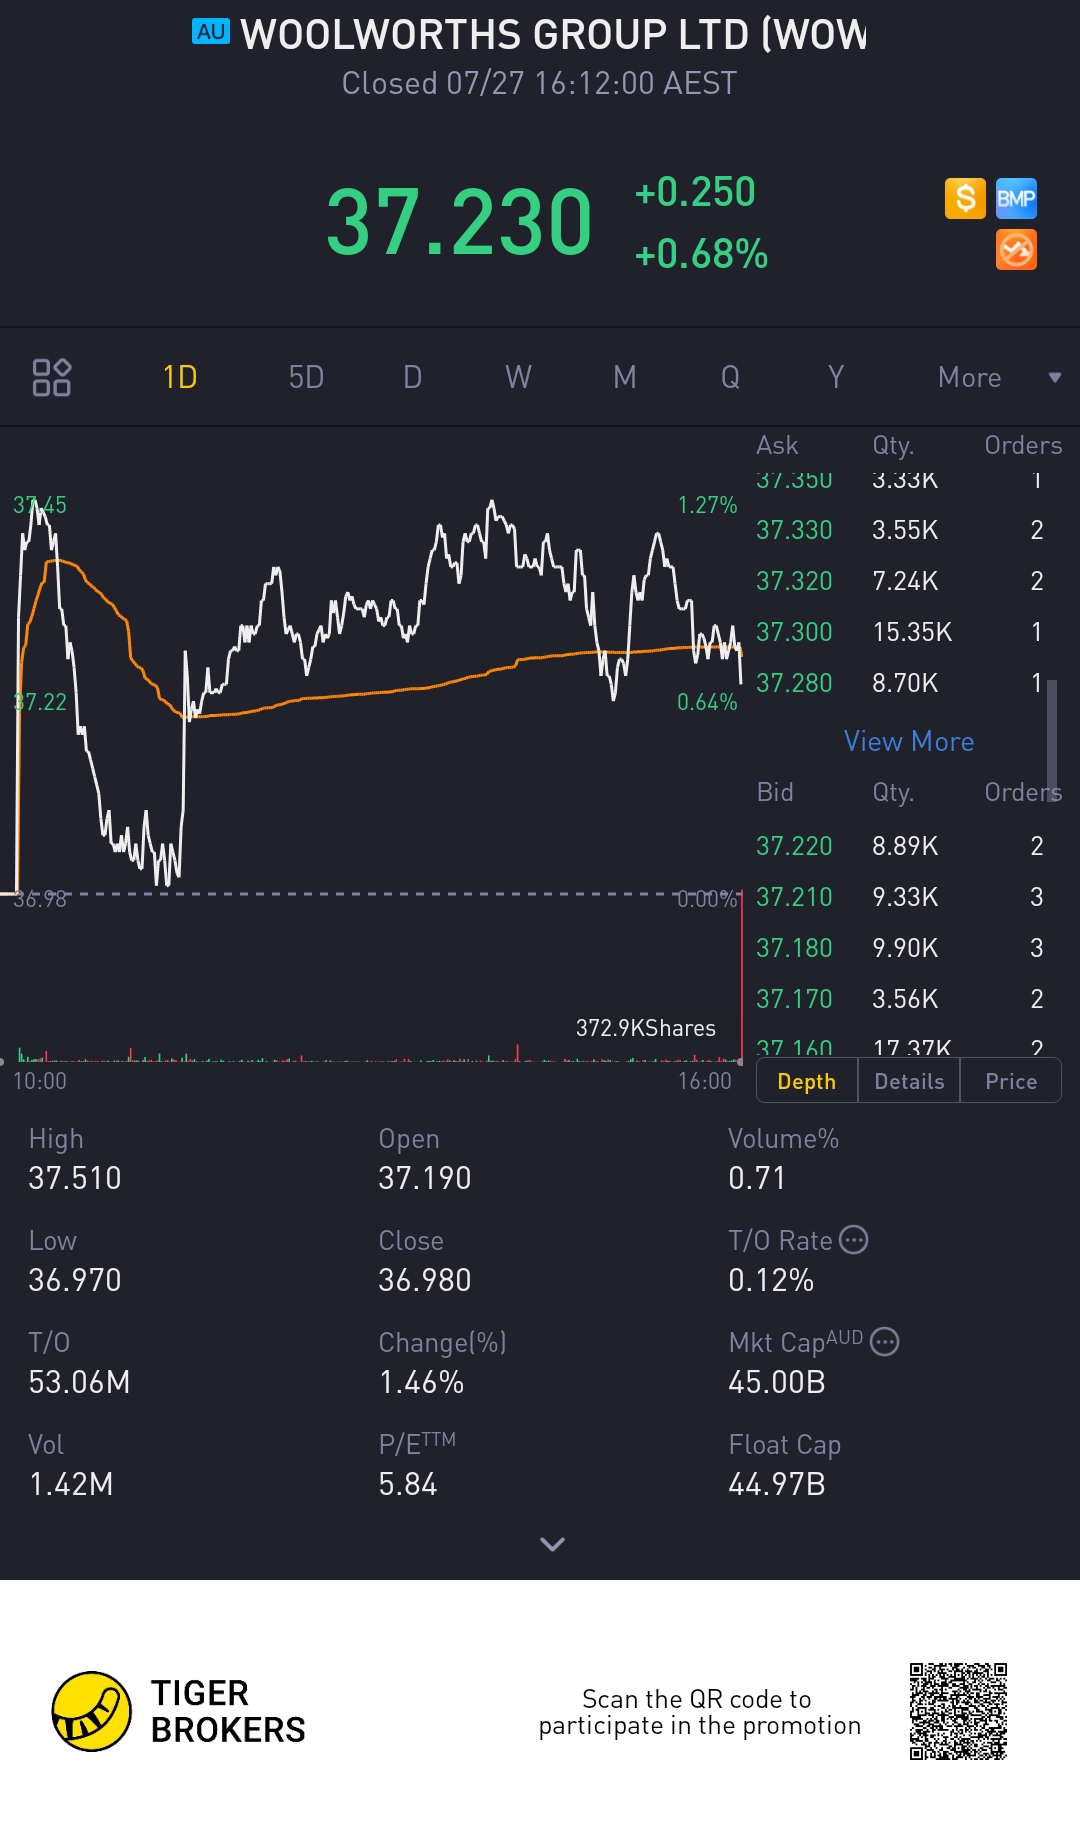Tap the Tiger Brokers logo

click(x=178, y=1711)
